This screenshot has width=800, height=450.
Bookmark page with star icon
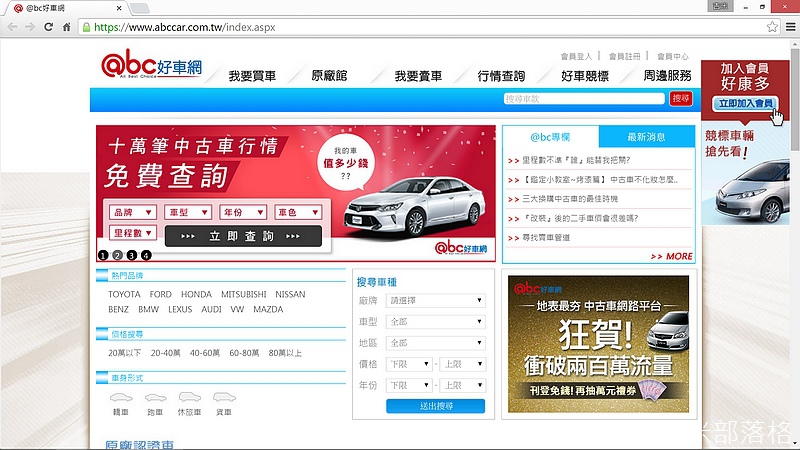pos(772,27)
